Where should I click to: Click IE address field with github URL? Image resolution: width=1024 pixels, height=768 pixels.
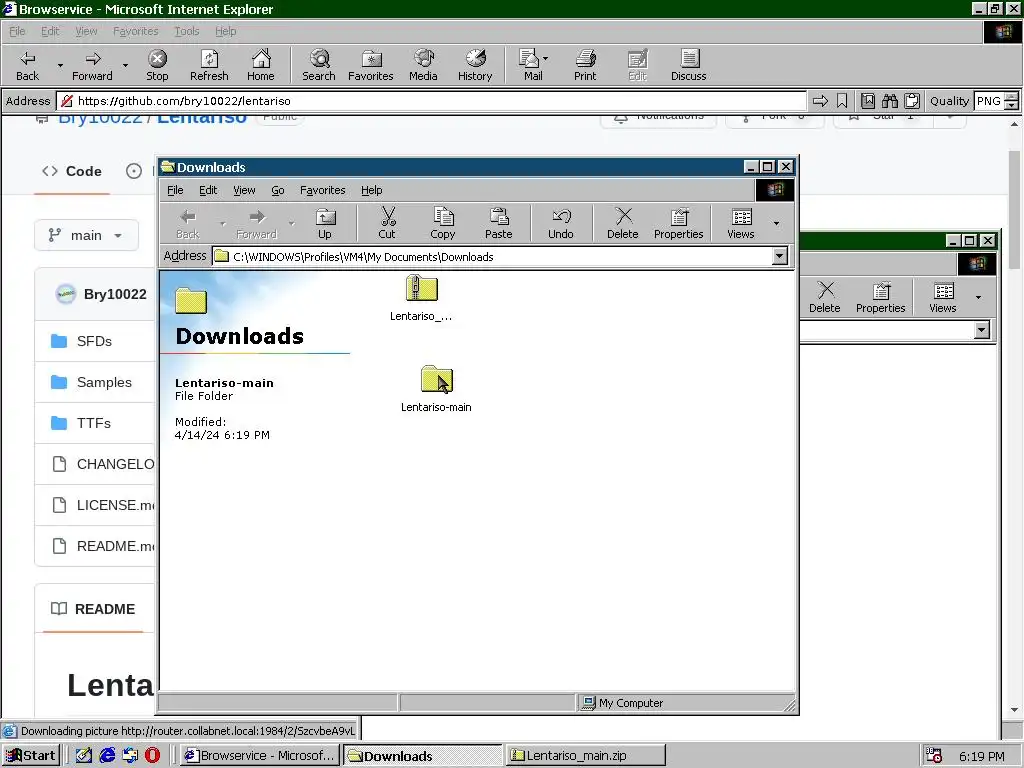point(431,101)
